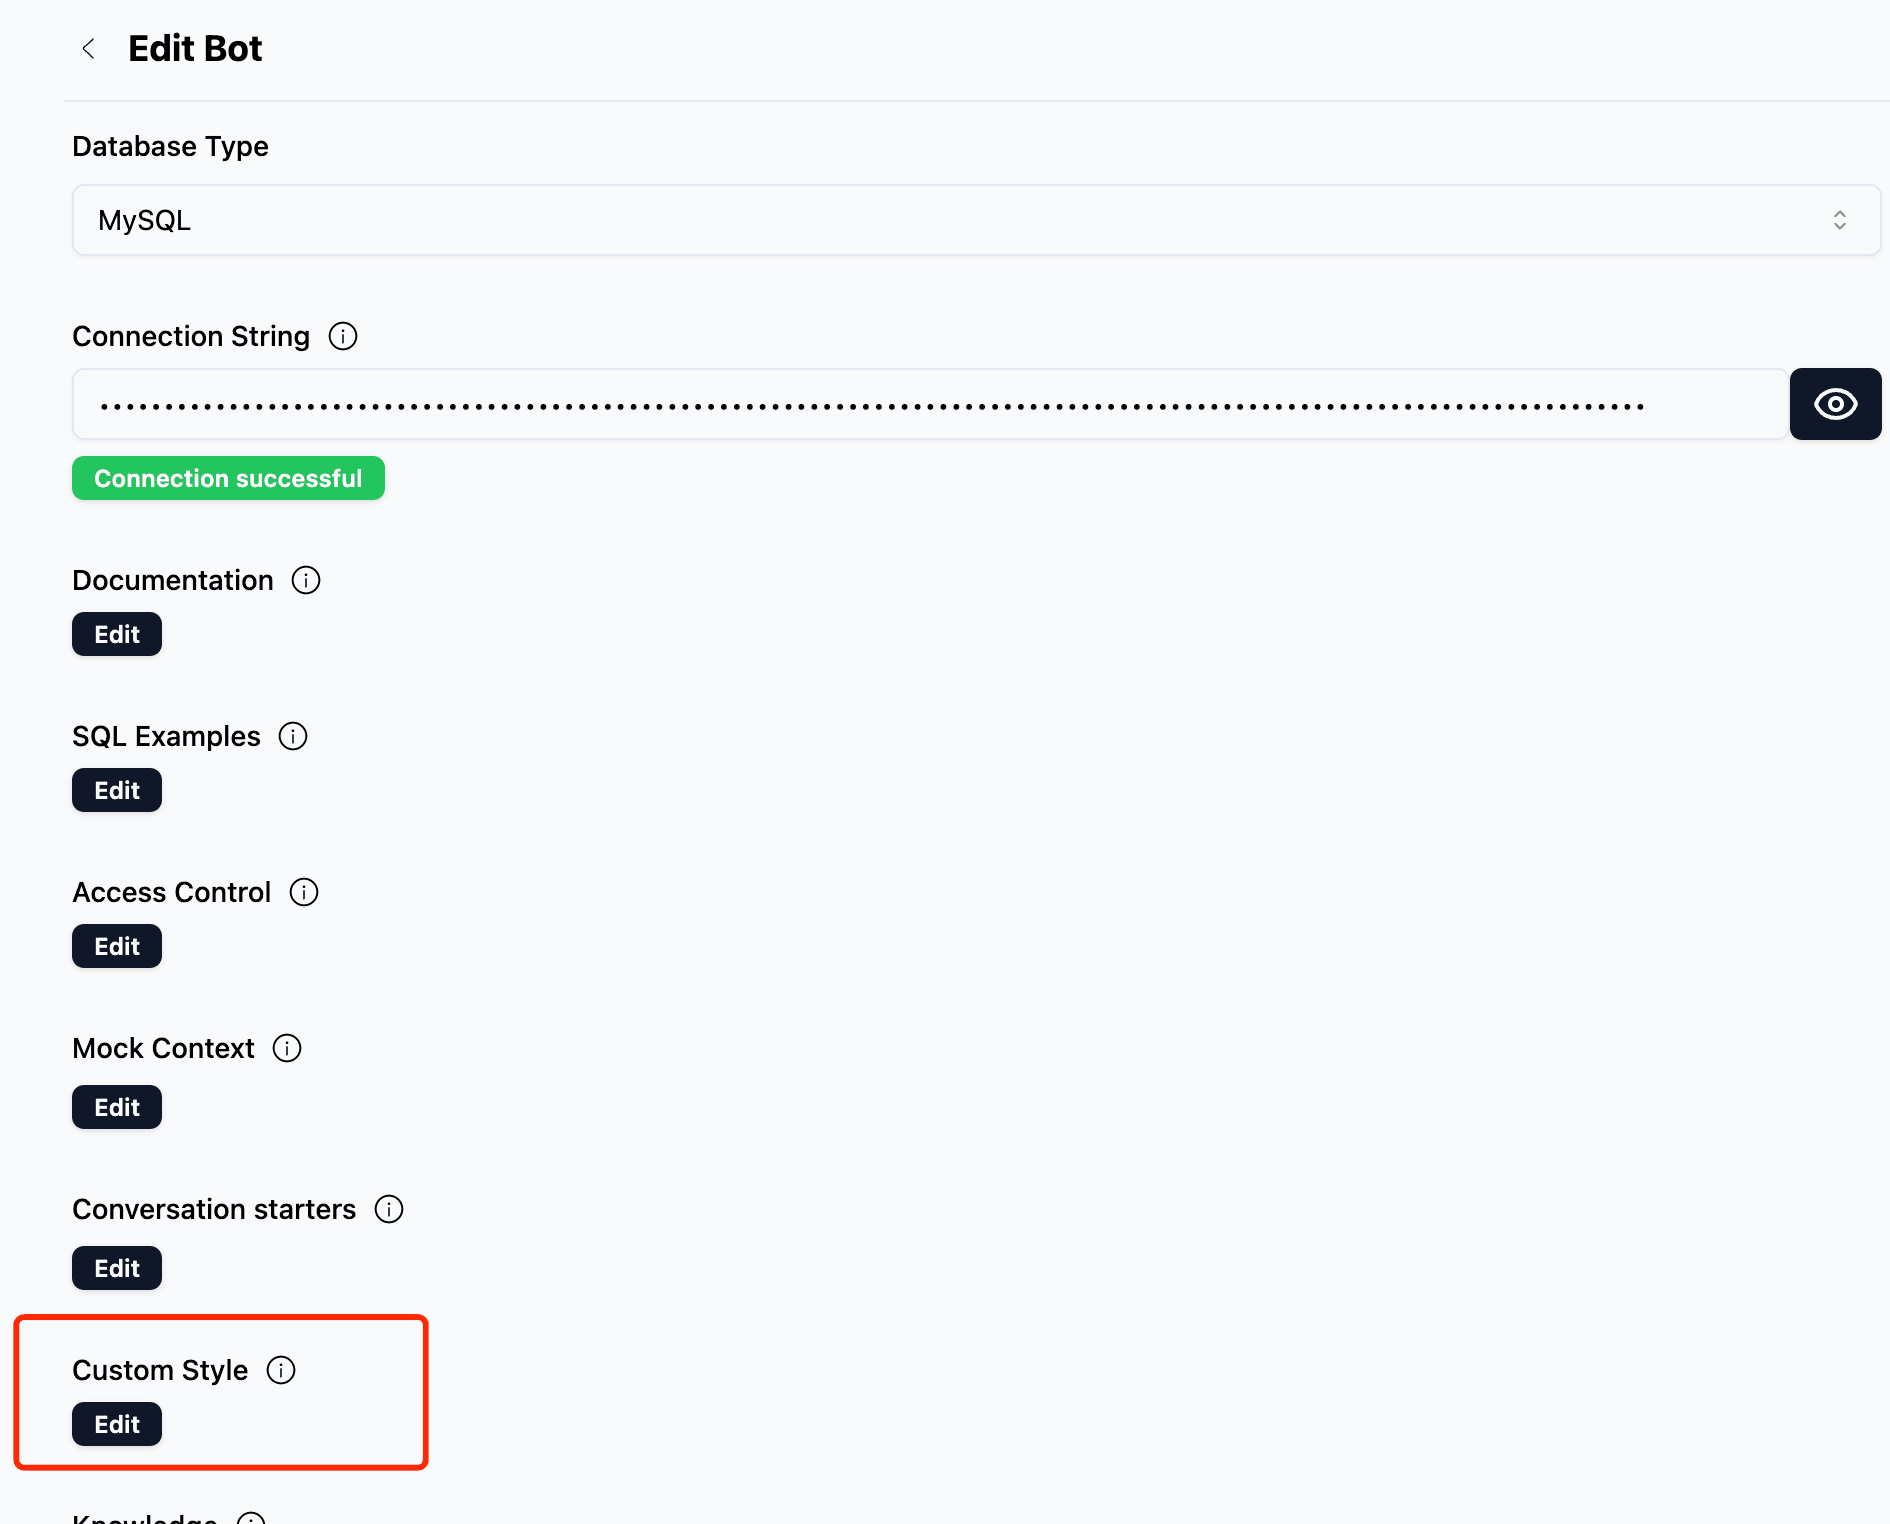Open the Connection String info tooltip

(x=342, y=336)
